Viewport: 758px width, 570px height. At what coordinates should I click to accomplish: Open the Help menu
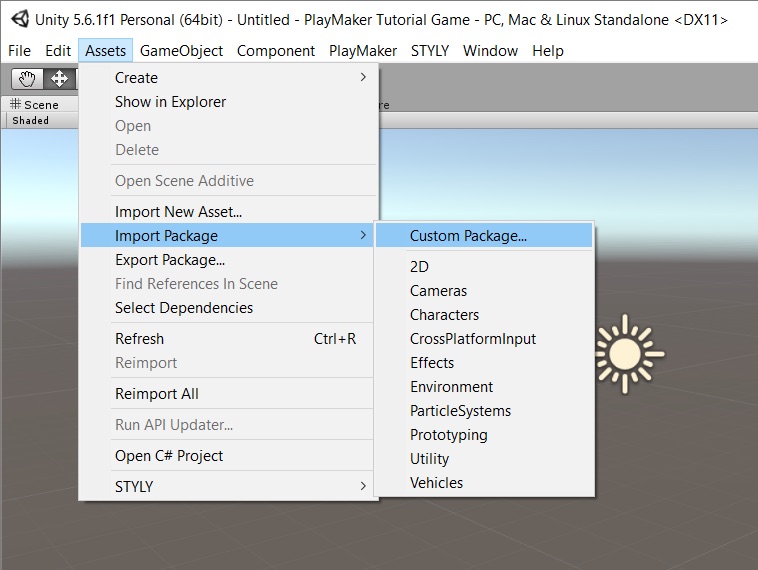point(548,51)
